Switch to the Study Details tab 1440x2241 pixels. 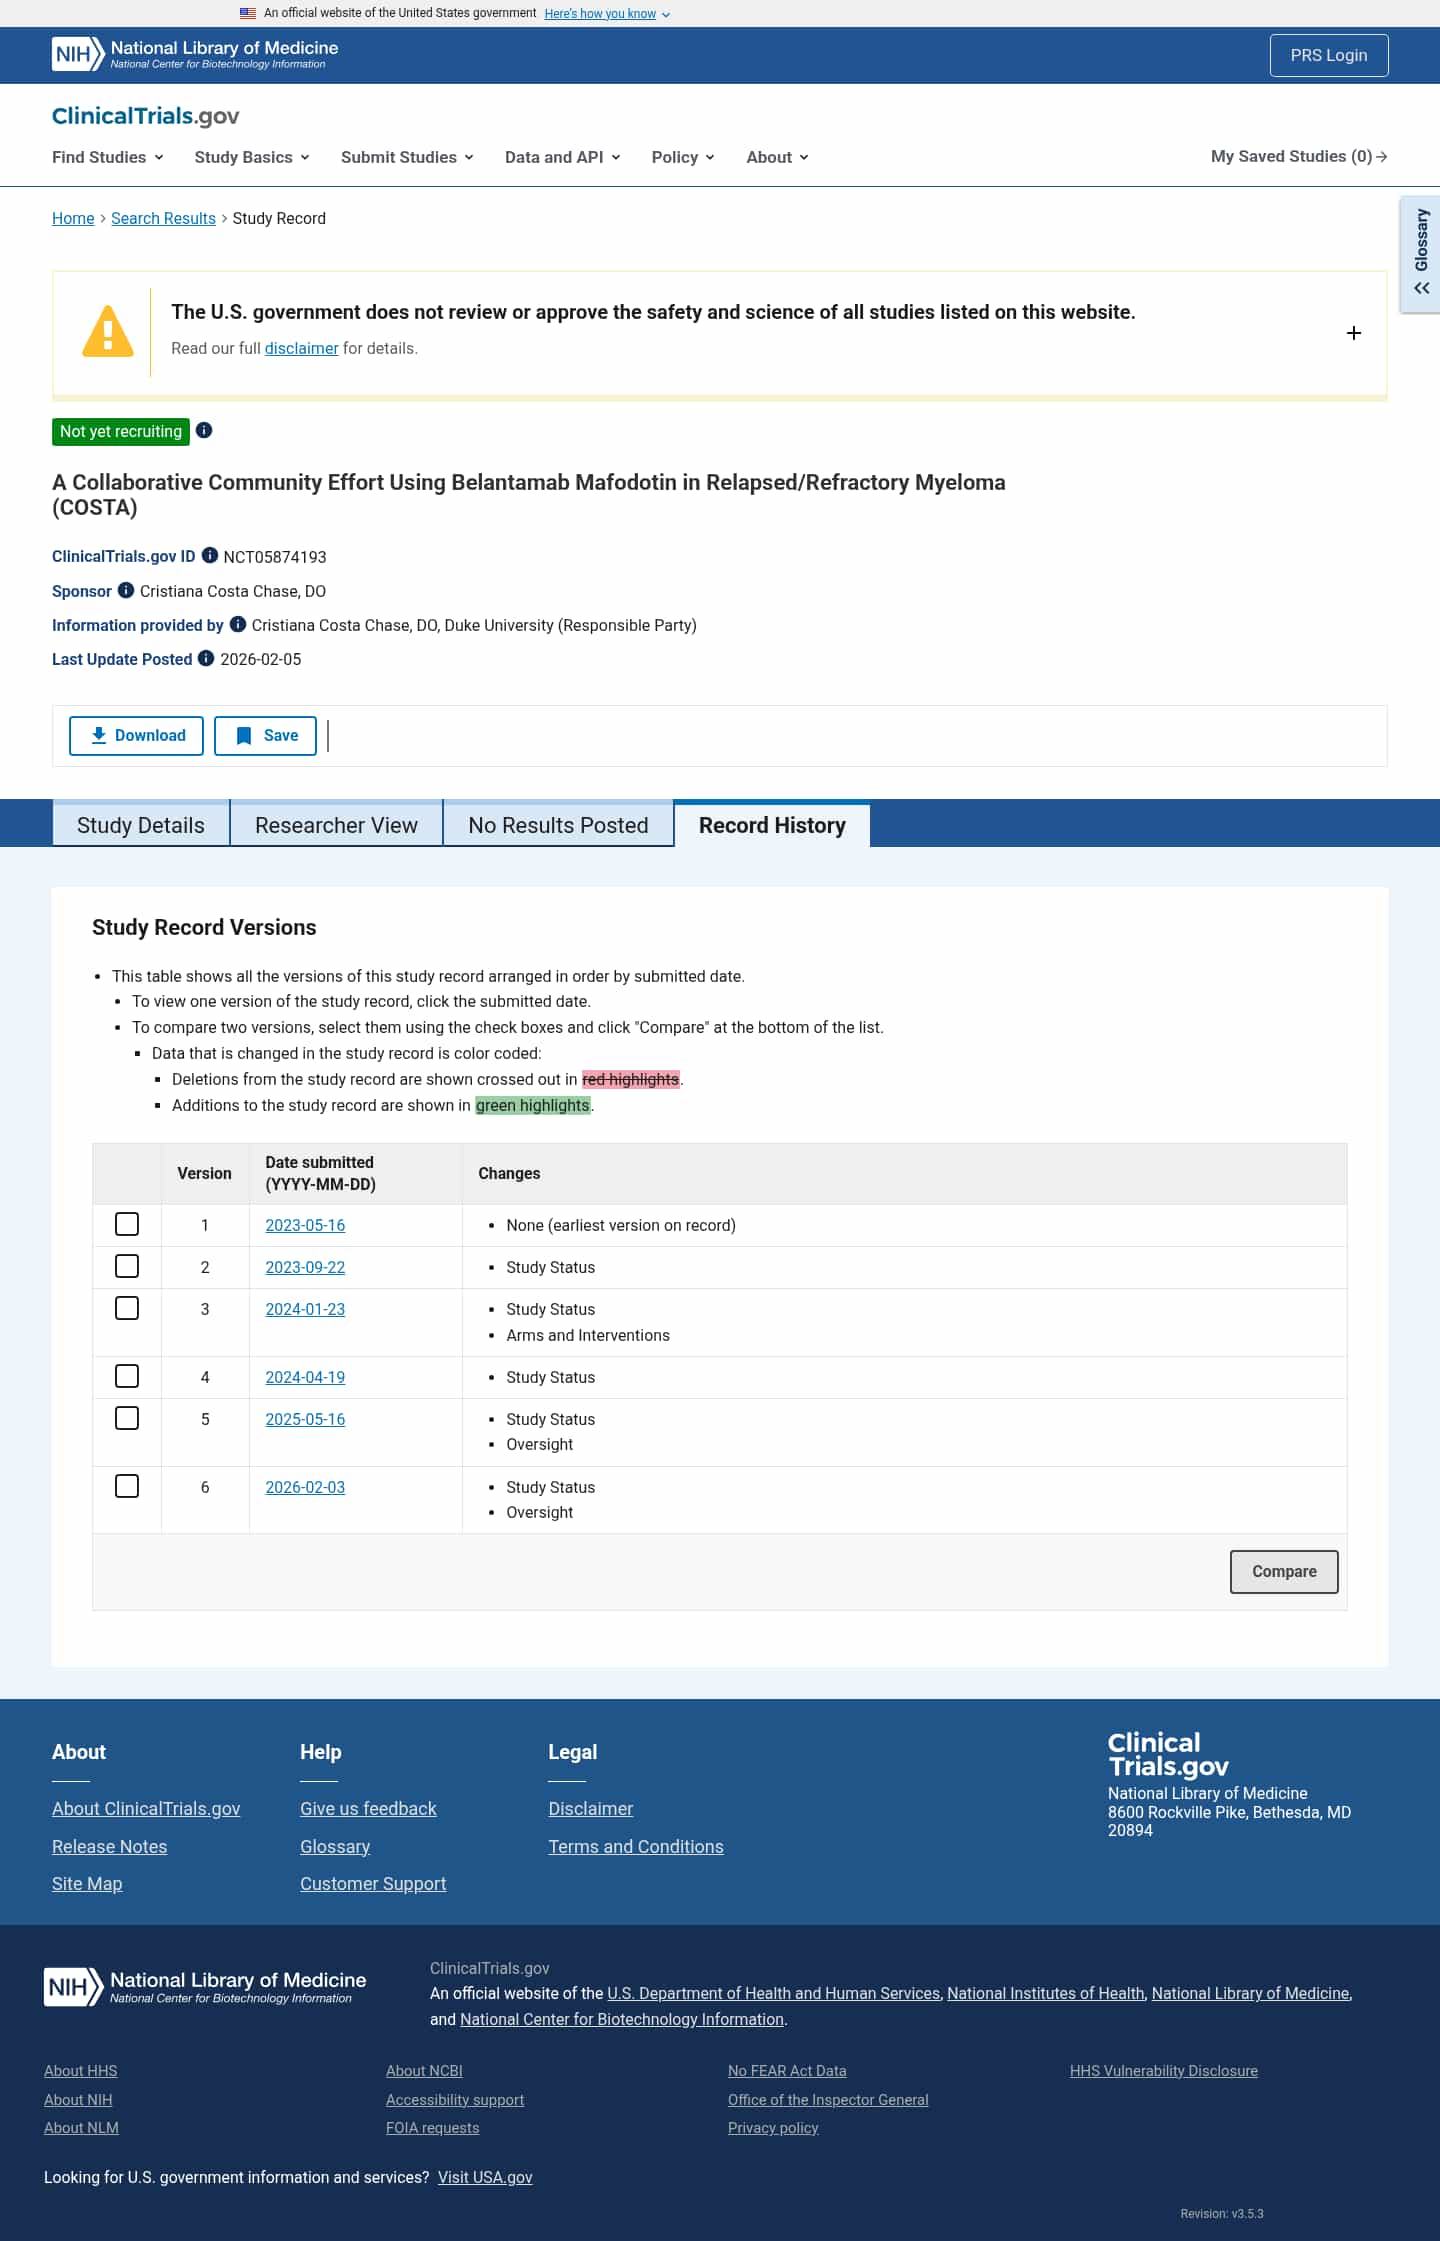tap(141, 825)
